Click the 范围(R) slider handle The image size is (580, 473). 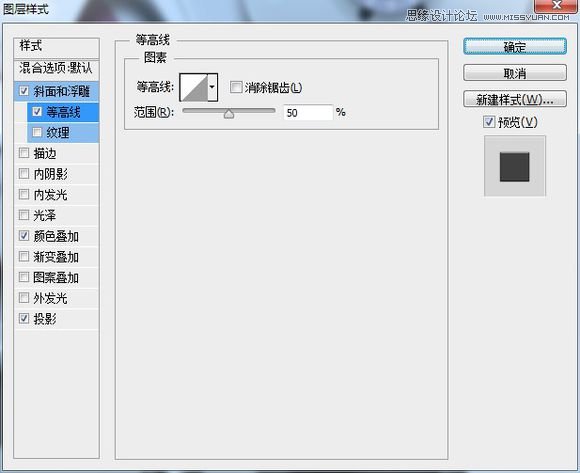[x=229, y=114]
